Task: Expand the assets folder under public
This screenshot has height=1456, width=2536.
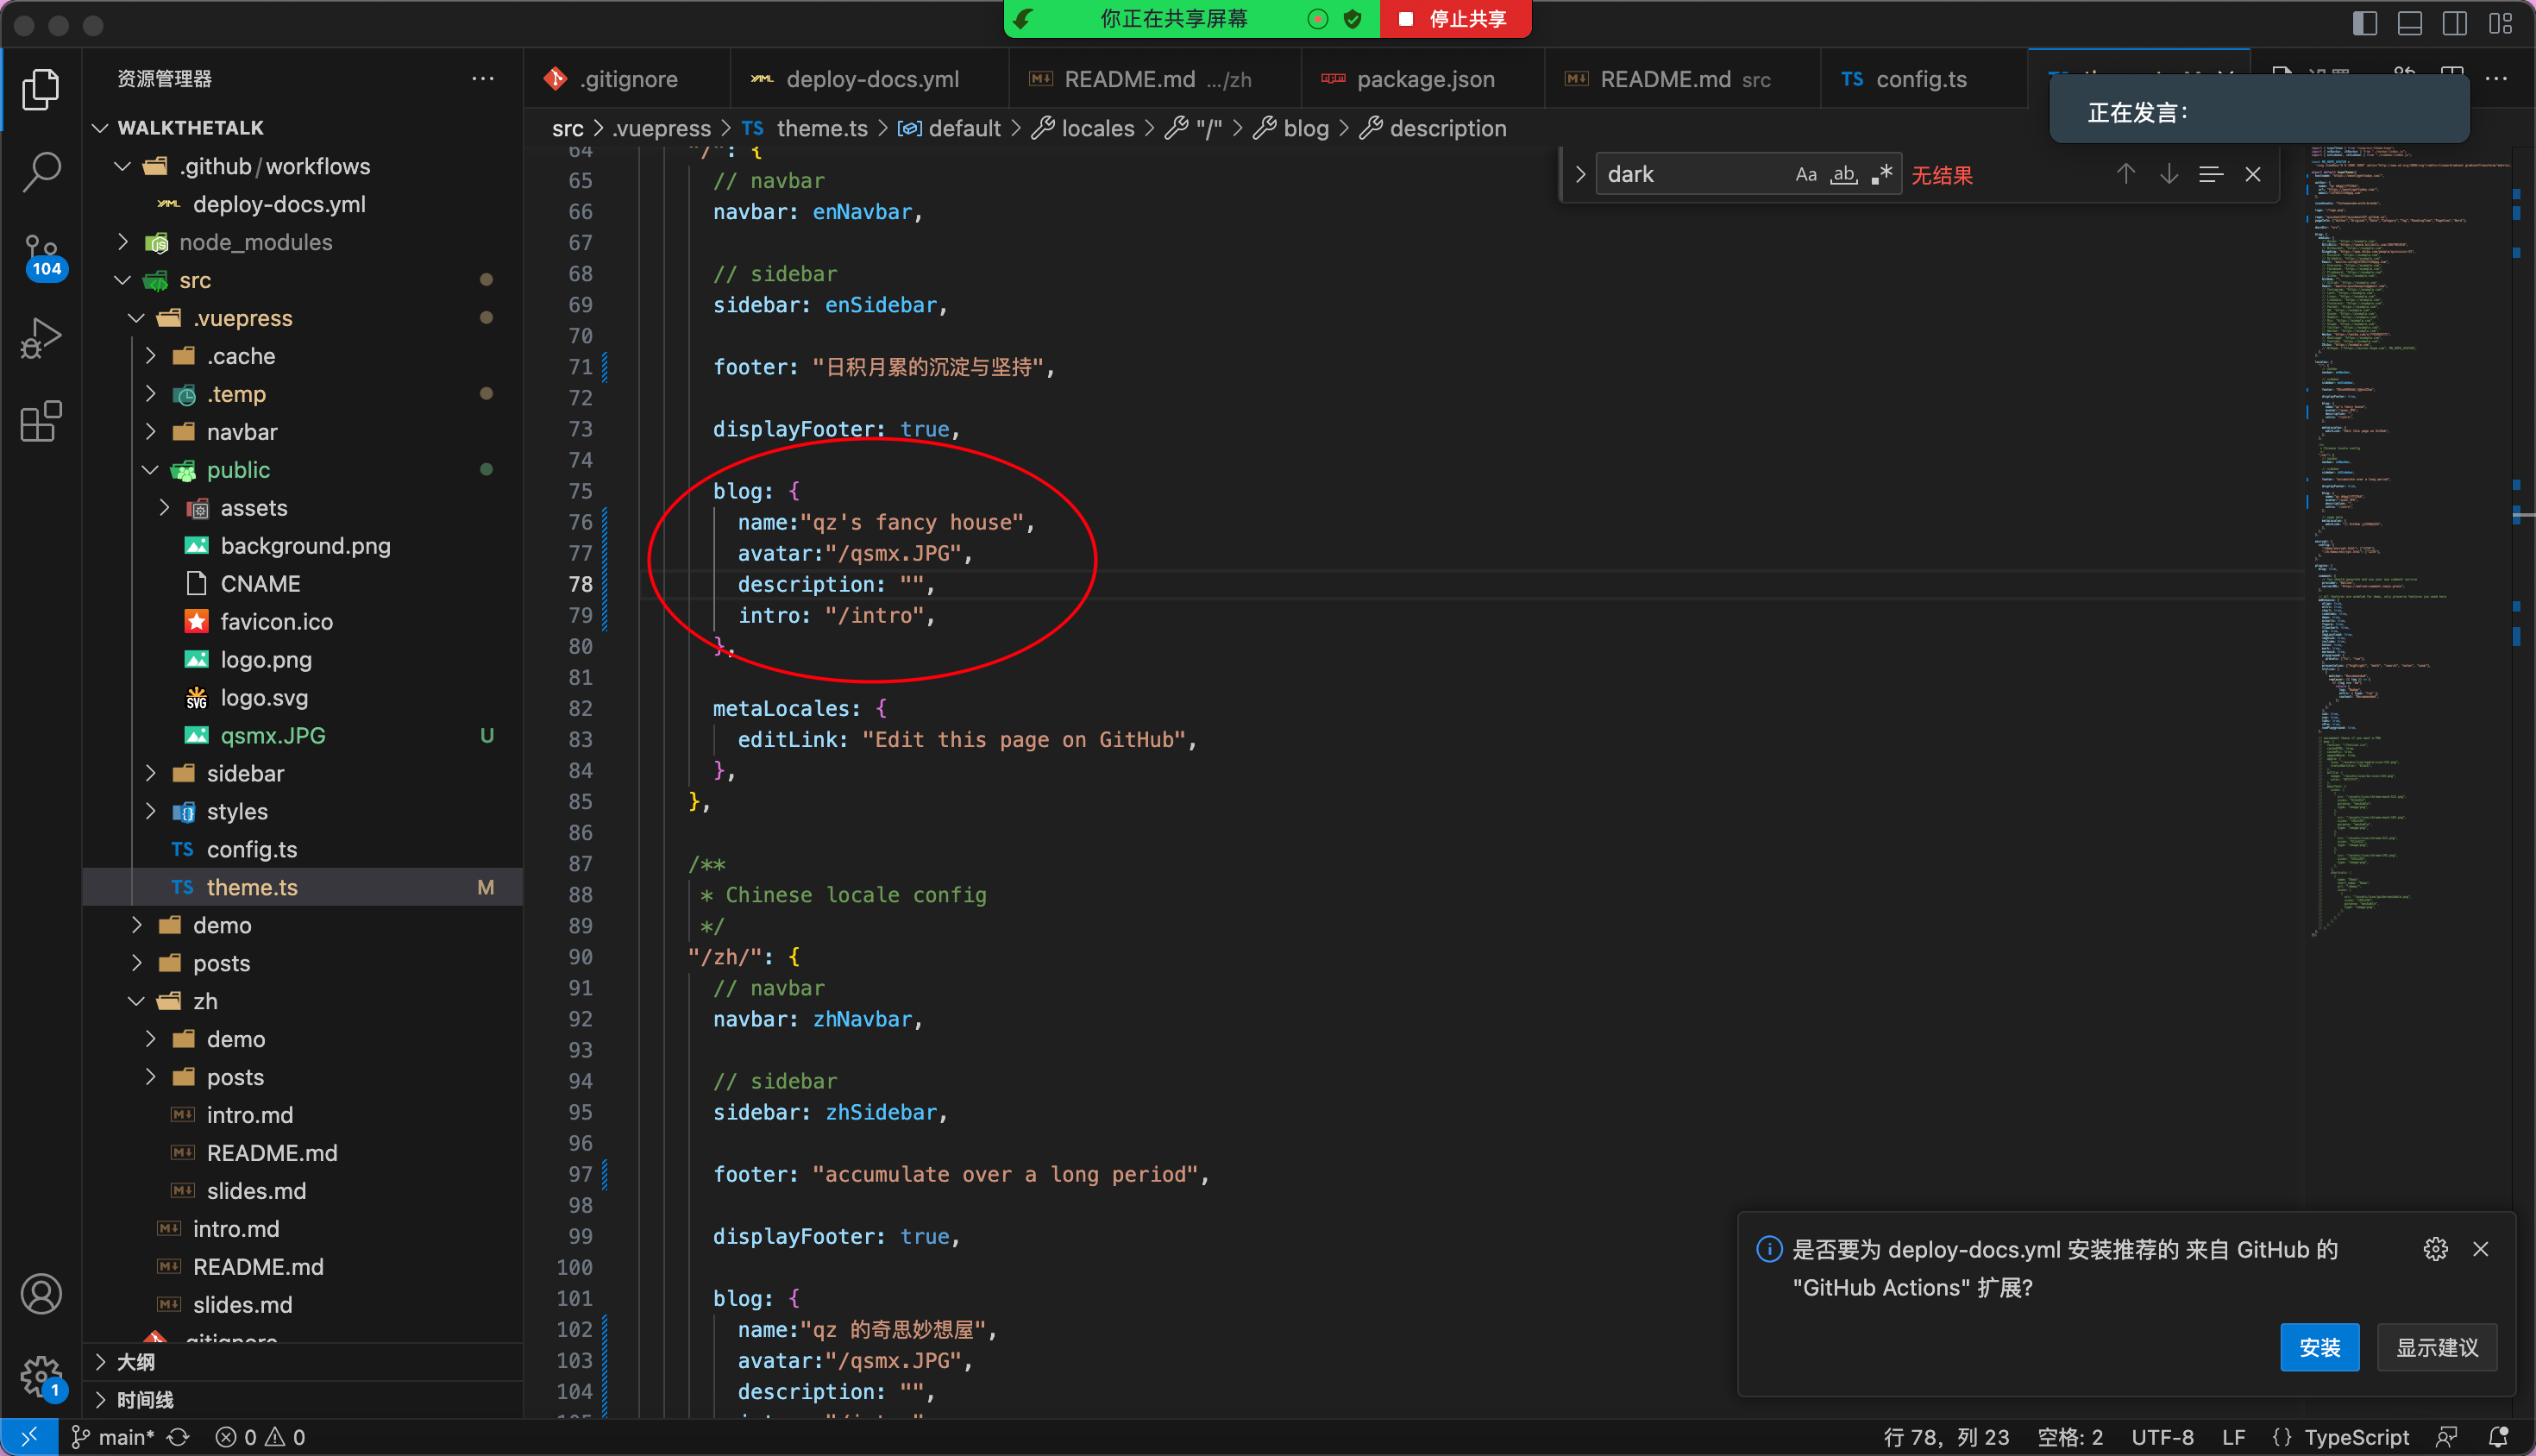Action: (x=162, y=507)
